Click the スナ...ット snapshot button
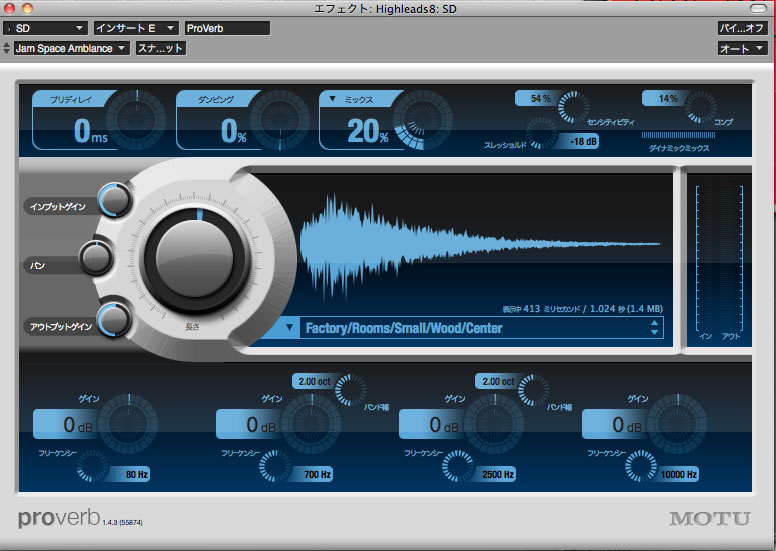Image resolution: width=776 pixels, height=551 pixels. 160,49
